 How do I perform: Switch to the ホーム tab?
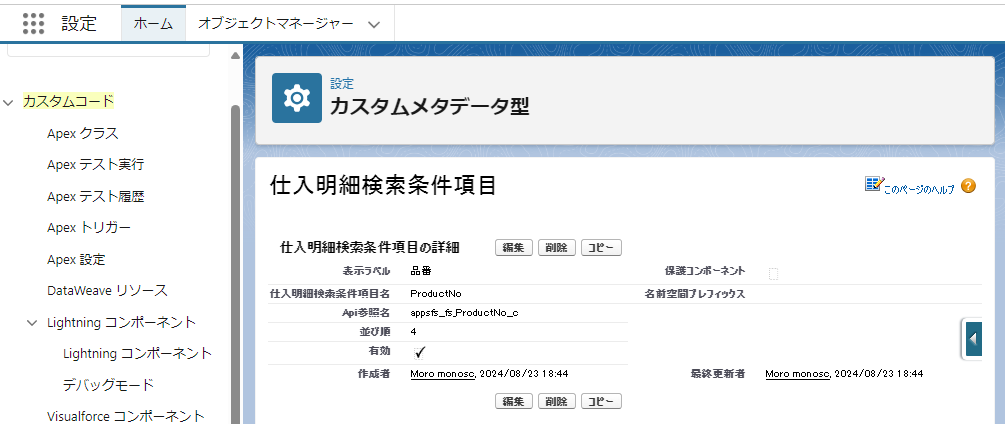click(x=153, y=23)
